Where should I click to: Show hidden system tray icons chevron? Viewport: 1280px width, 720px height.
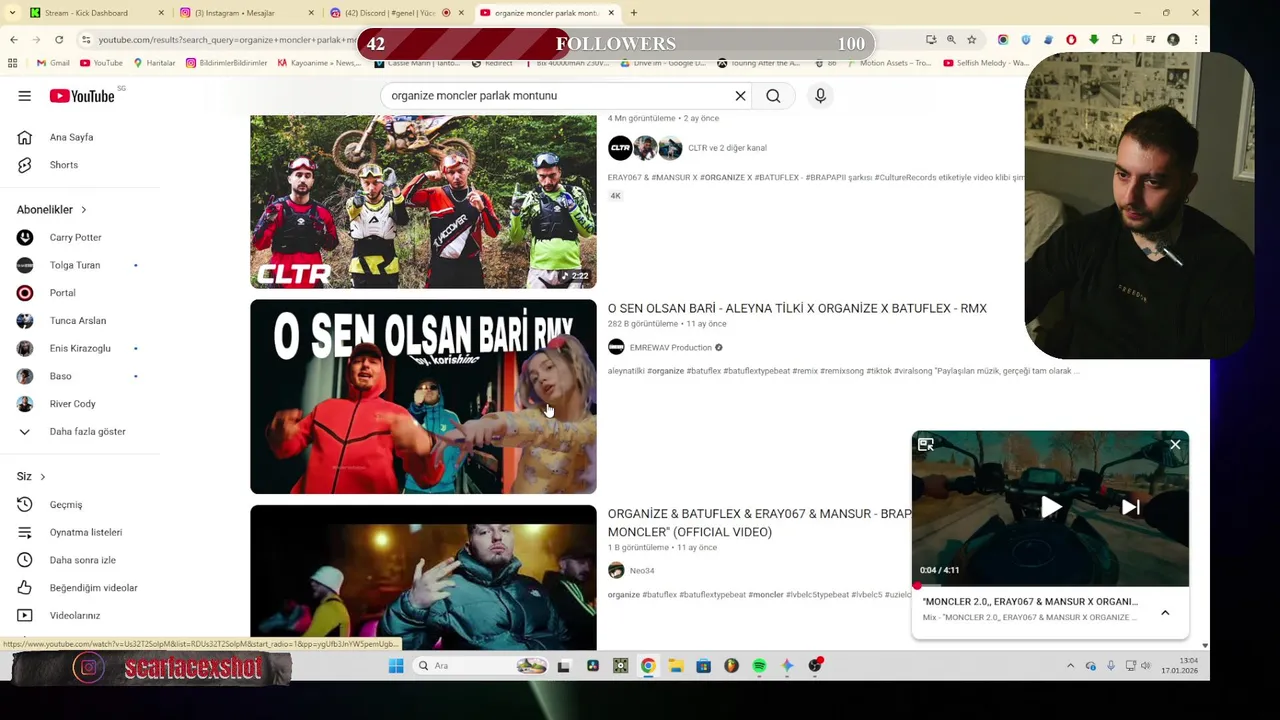click(x=1070, y=666)
